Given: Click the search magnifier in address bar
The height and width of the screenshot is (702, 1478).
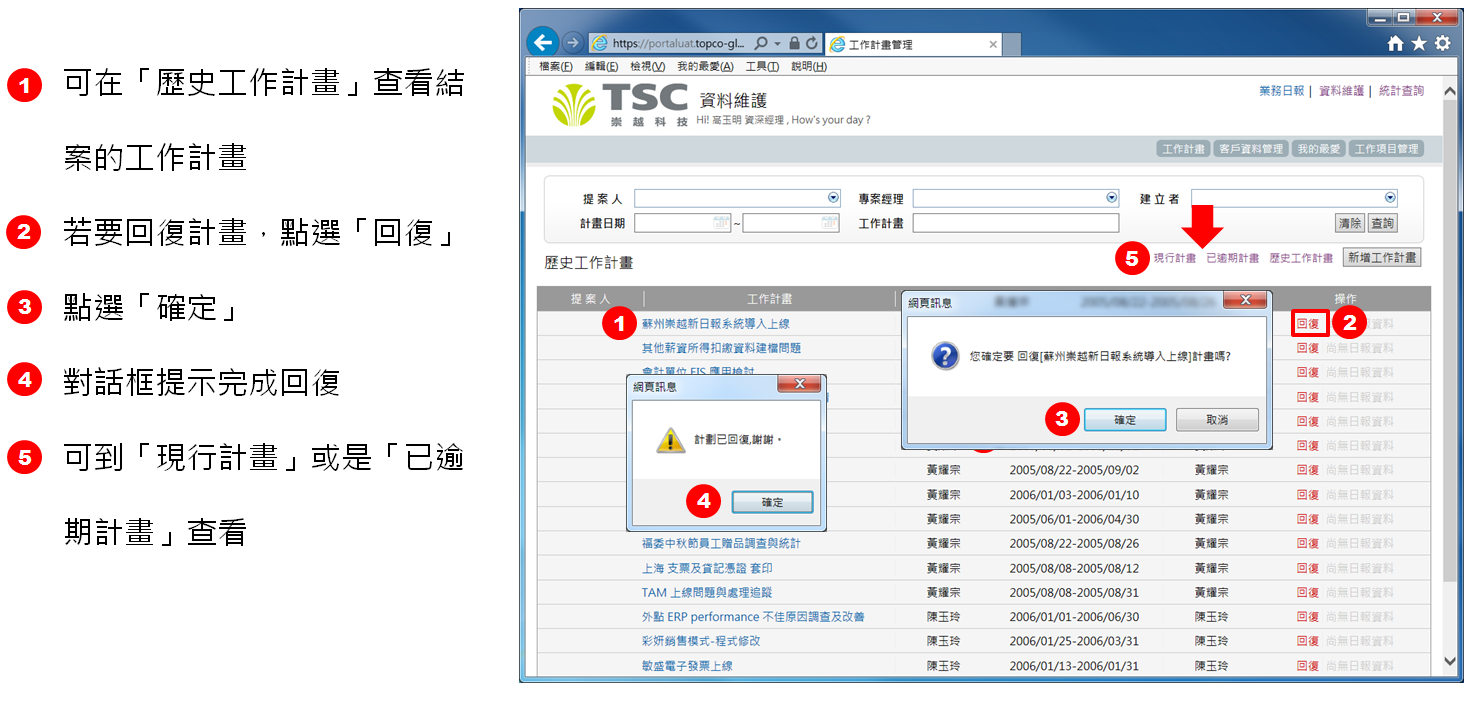Looking at the screenshot, I should 761,44.
